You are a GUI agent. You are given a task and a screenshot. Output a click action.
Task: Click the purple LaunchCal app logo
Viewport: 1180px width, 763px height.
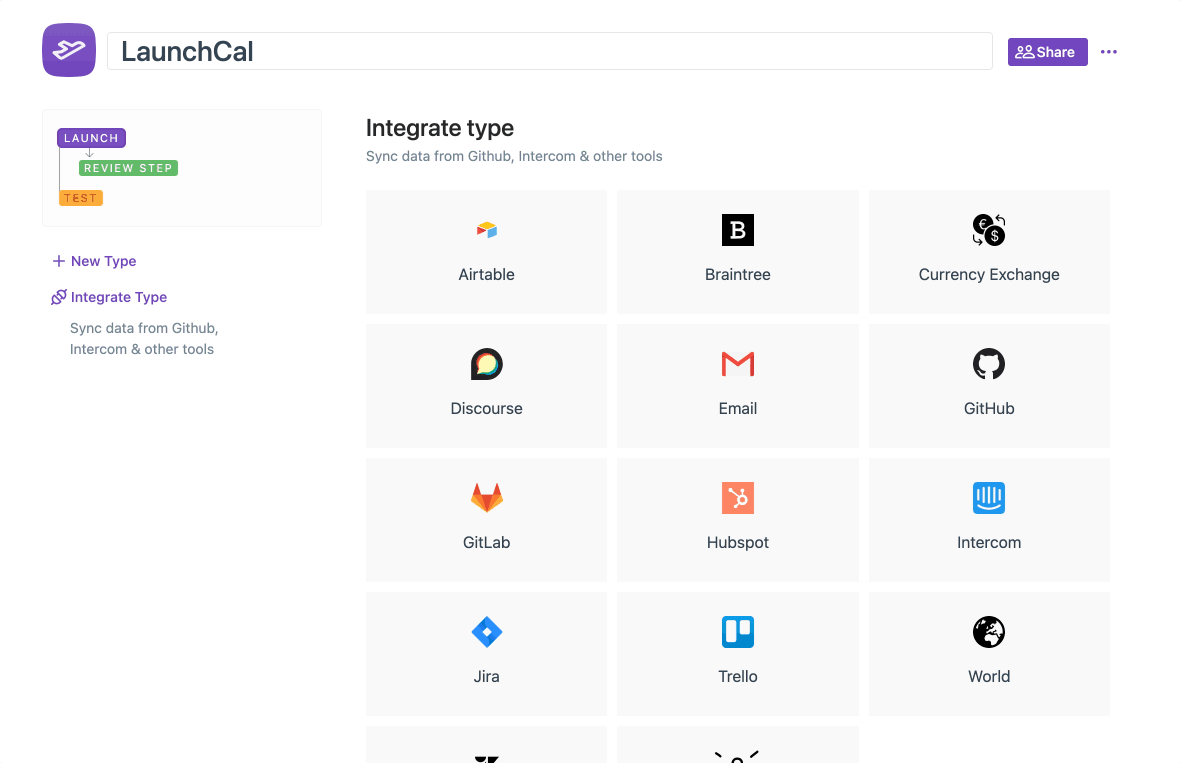68,50
